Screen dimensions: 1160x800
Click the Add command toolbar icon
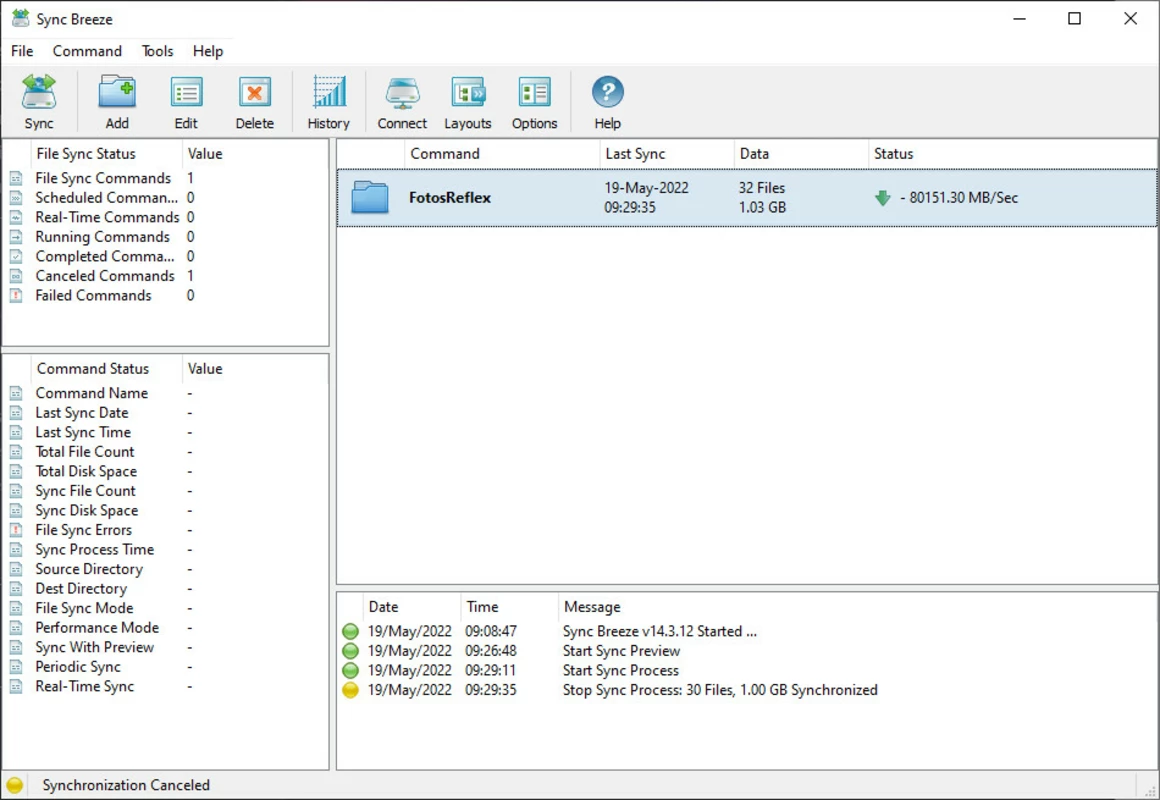(117, 93)
